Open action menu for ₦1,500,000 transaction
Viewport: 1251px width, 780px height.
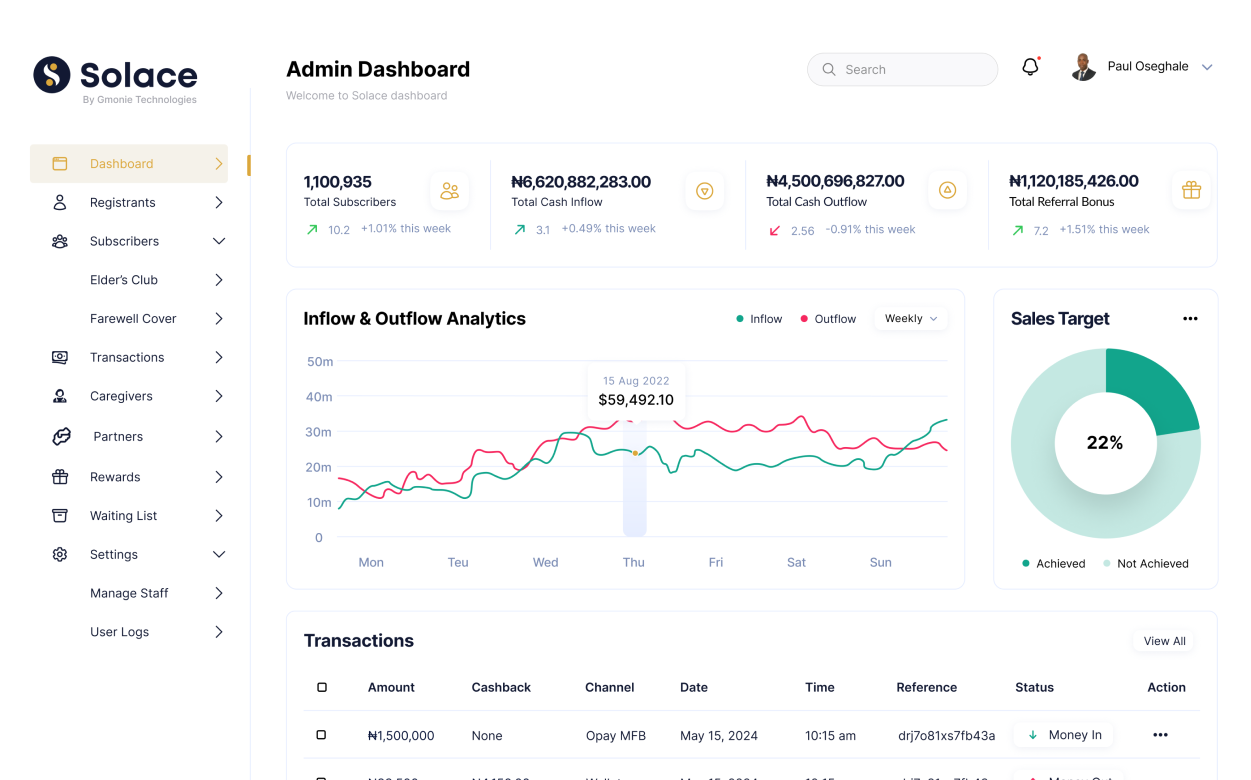(x=1160, y=735)
